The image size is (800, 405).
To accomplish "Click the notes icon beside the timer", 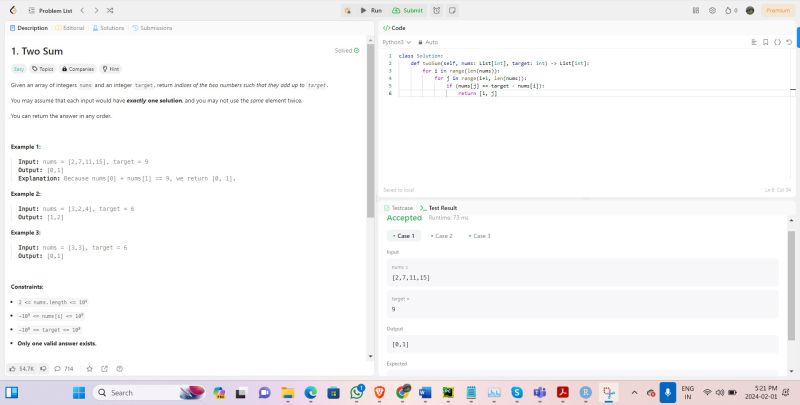I will click(454, 9).
